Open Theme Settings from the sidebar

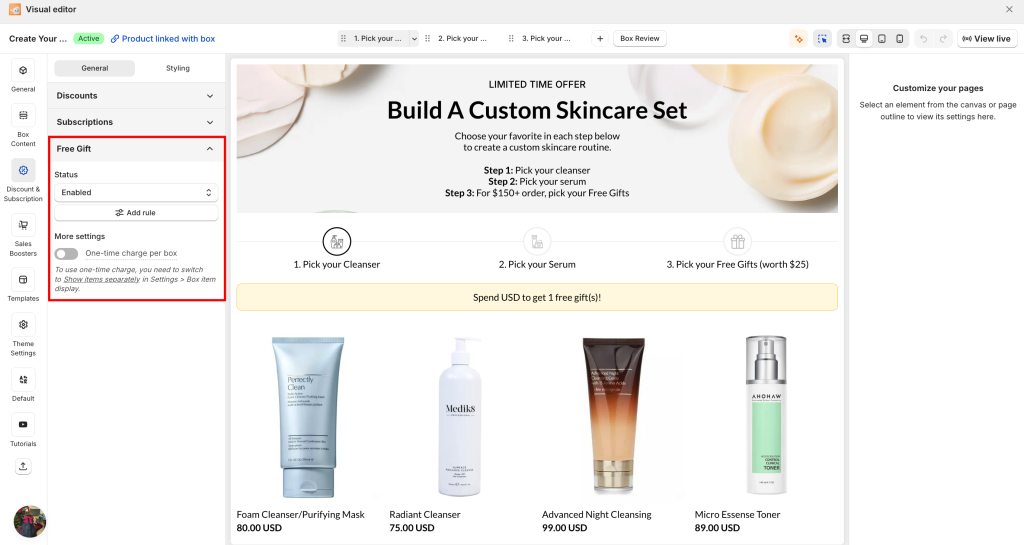(23, 335)
